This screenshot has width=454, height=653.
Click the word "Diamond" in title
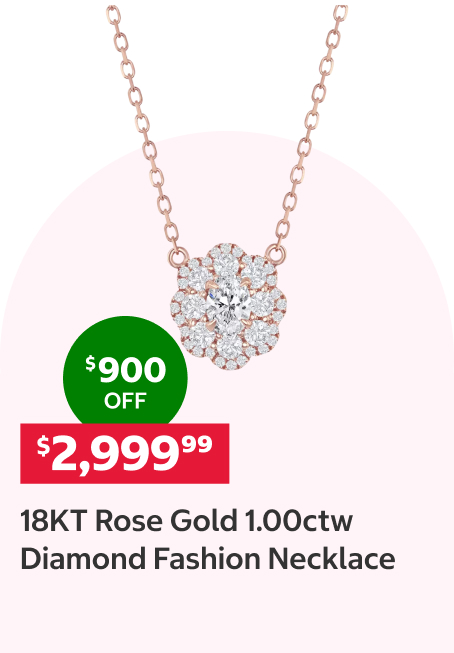83,558
